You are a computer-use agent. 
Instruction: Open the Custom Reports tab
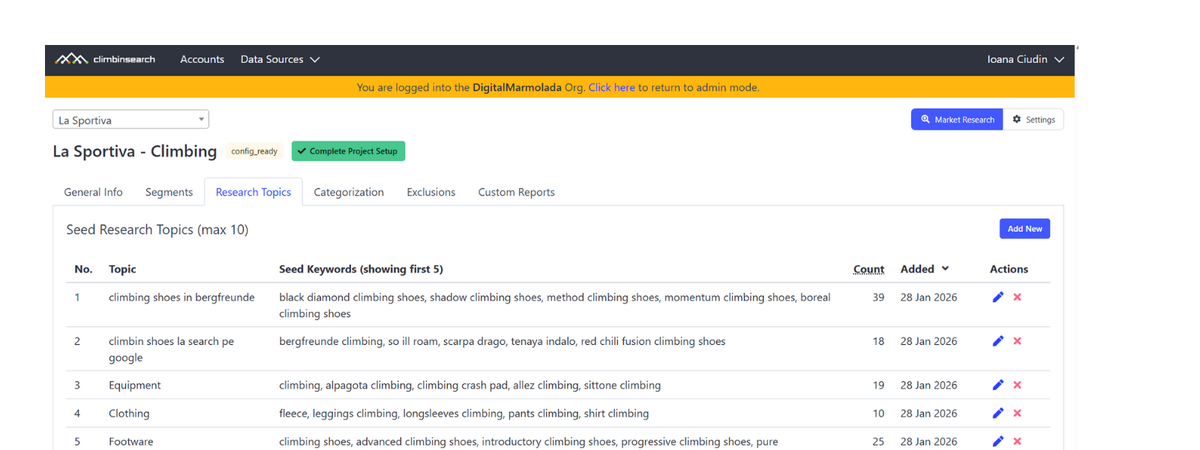[516, 192]
